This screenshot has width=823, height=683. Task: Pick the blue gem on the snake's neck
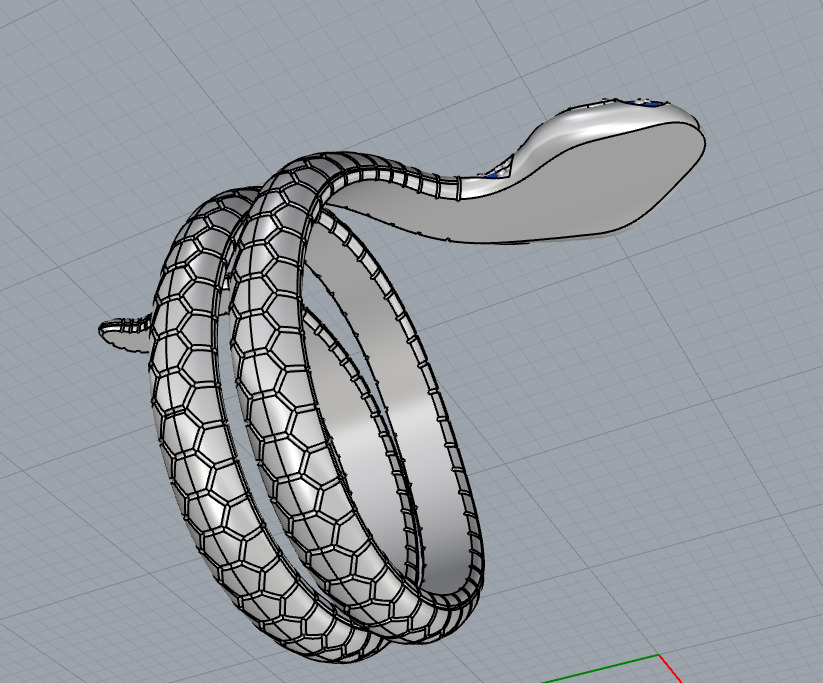tap(492, 175)
